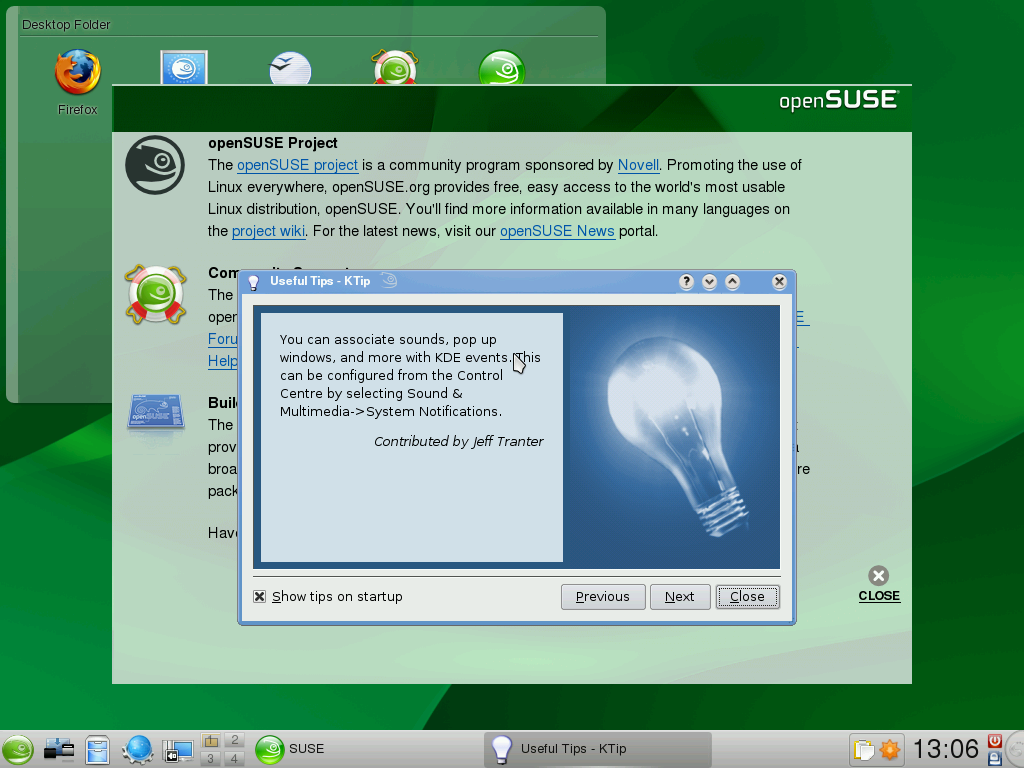Launch the blue globe web browser panel icon

pyautogui.click(x=137, y=749)
